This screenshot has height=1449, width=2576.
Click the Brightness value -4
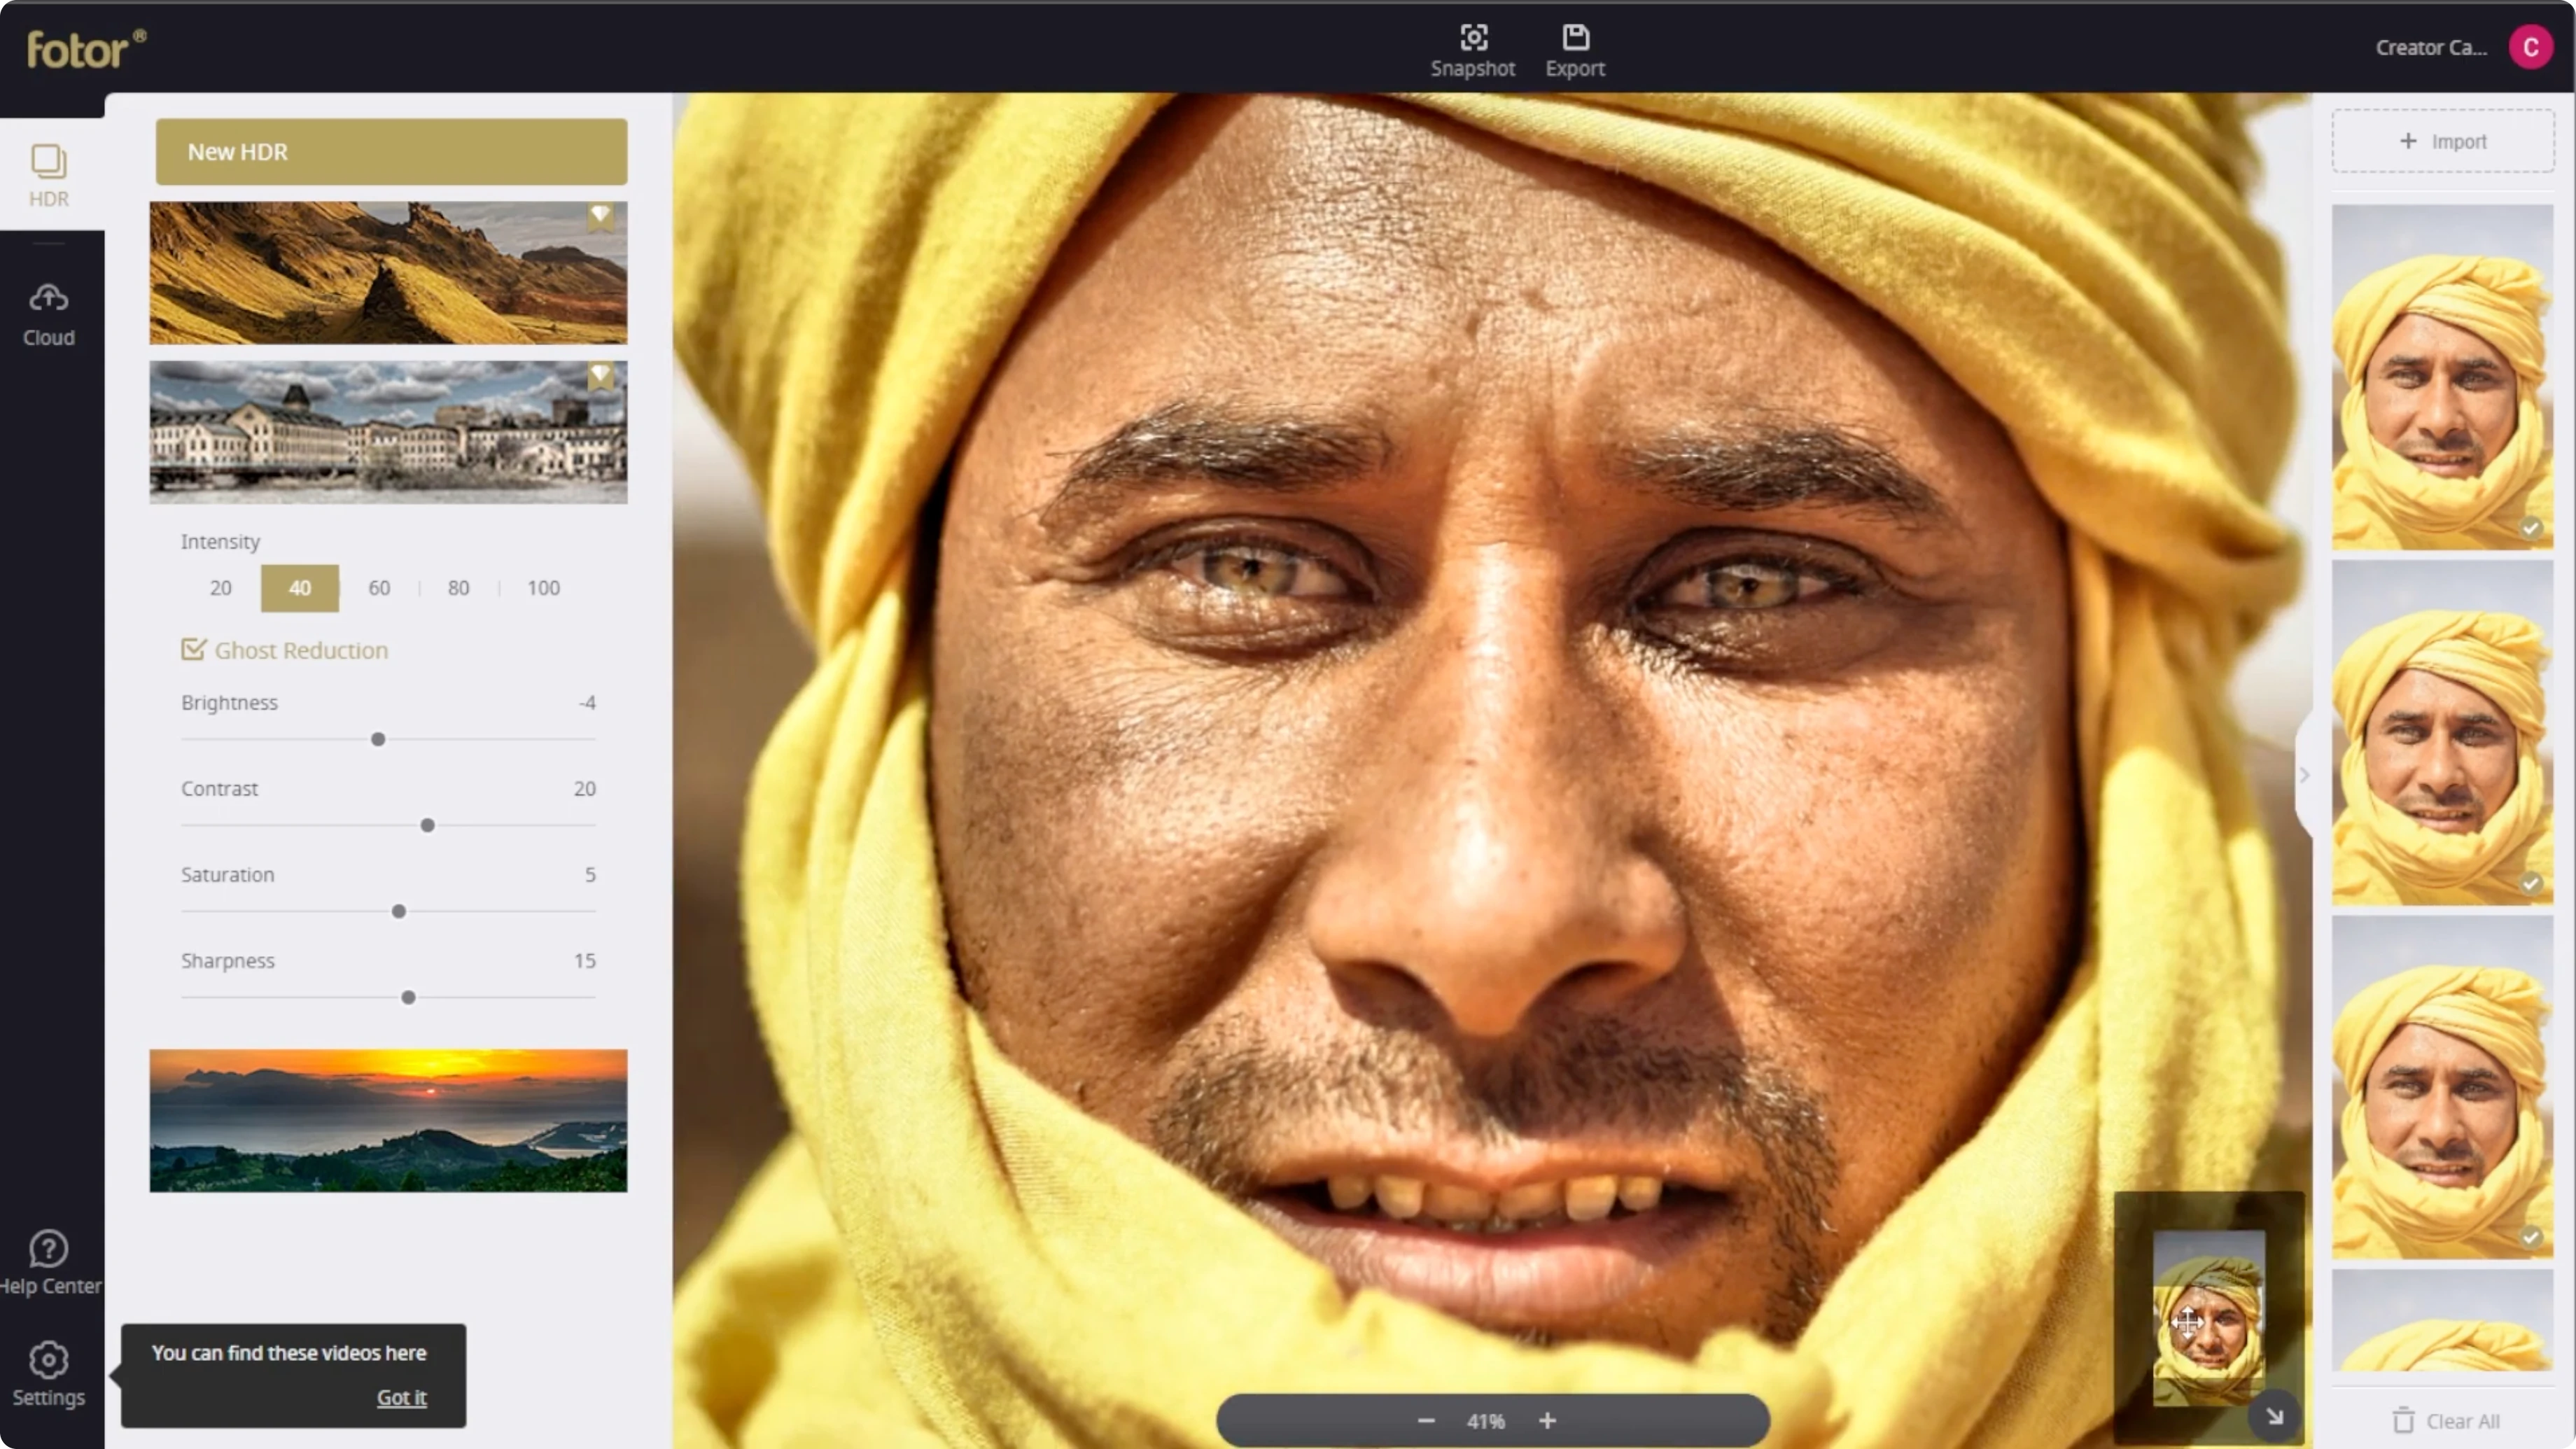pos(587,702)
